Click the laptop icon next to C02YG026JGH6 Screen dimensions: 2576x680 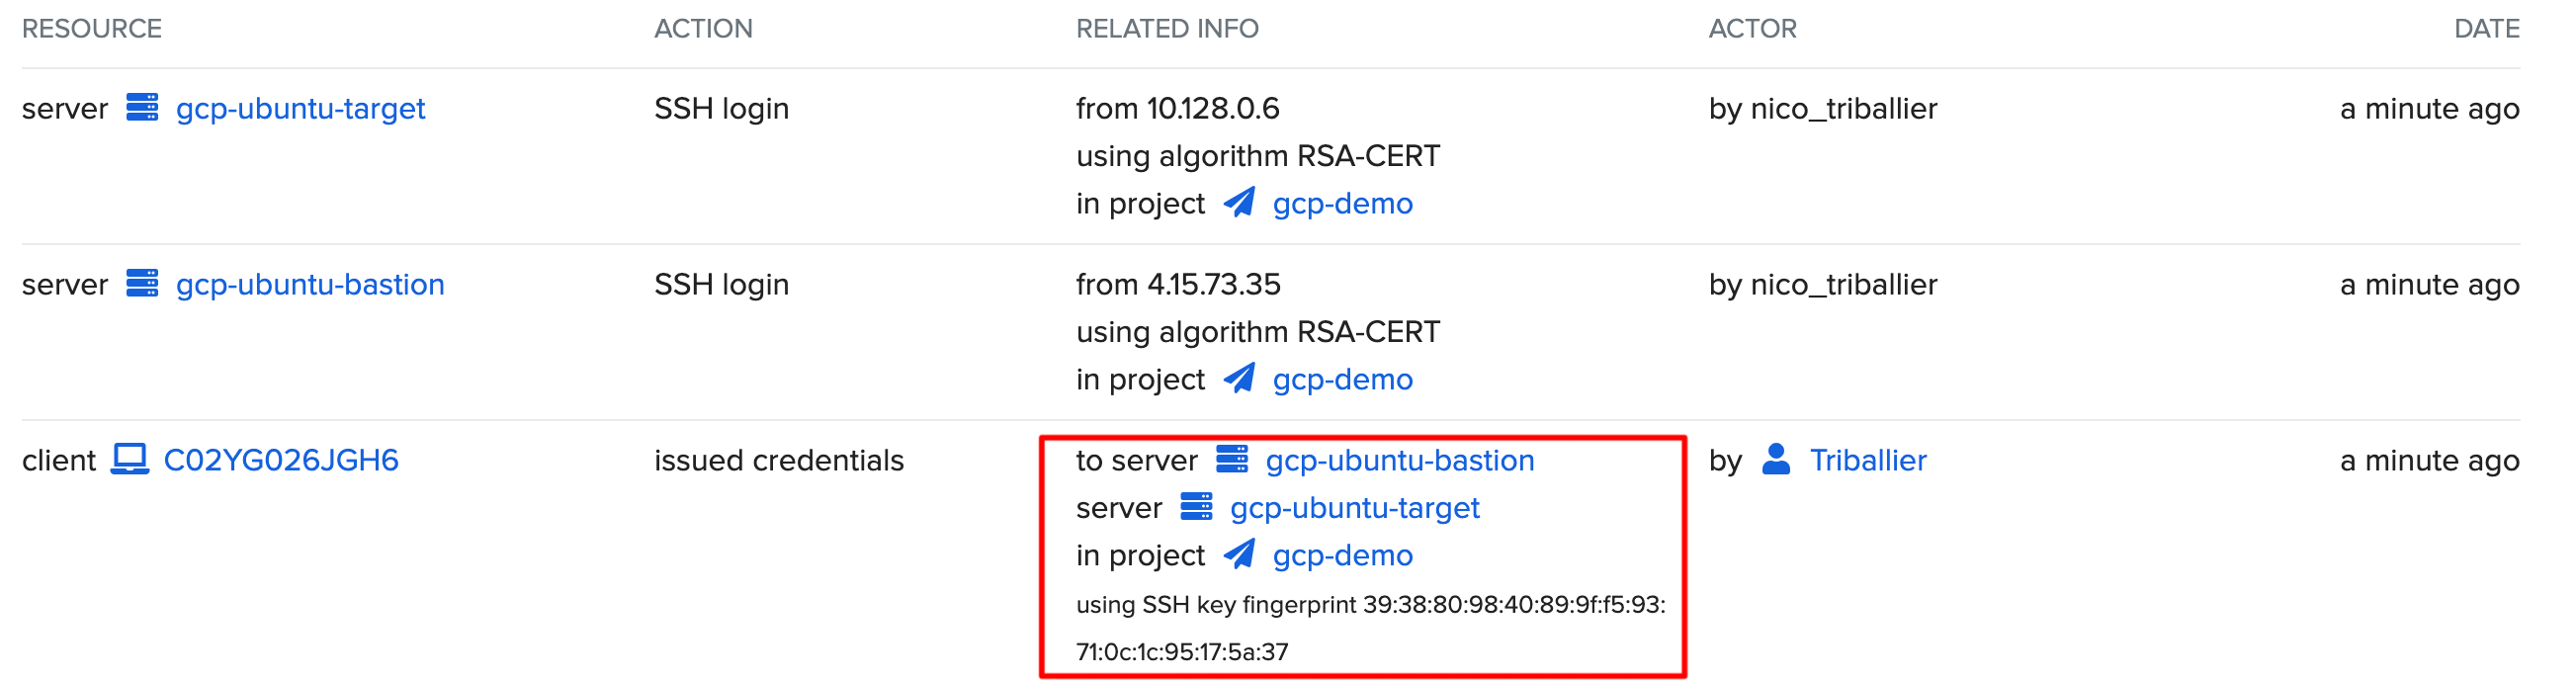(x=130, y=460)
